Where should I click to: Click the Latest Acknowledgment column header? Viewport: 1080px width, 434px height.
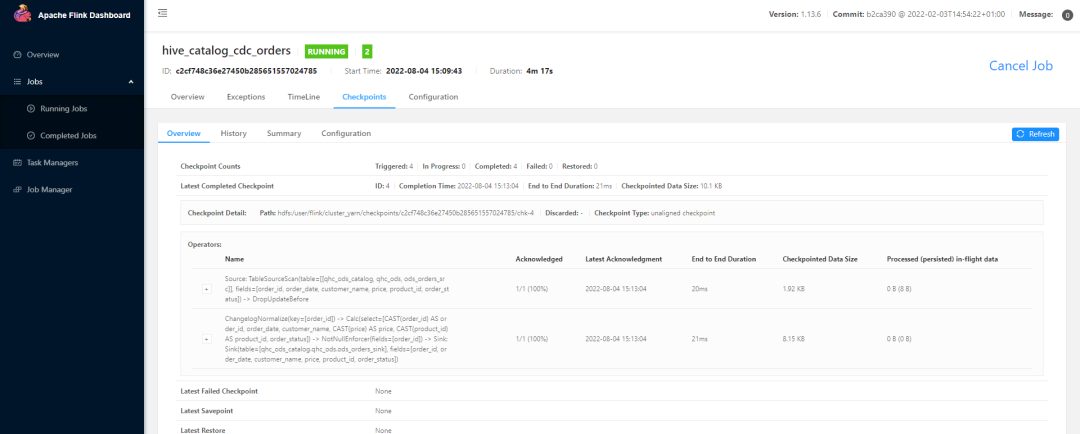[624, 259]
